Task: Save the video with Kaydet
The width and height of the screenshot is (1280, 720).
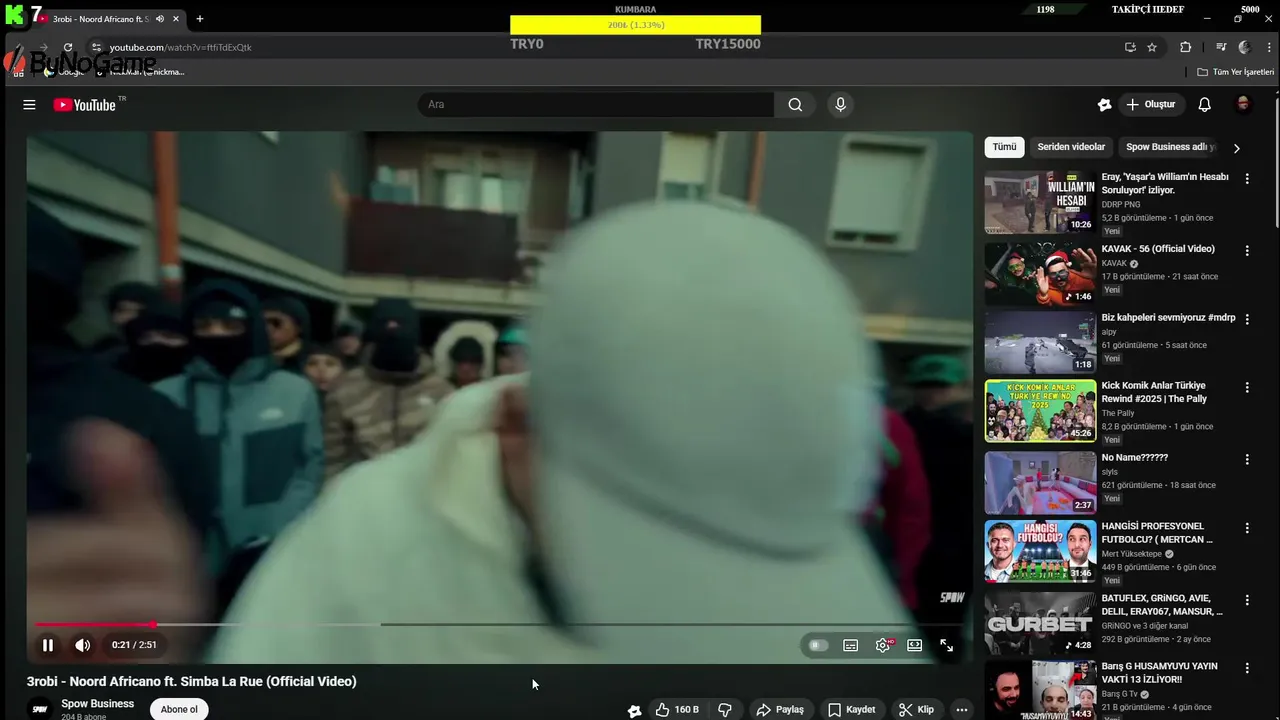Action: pos(852,709)
